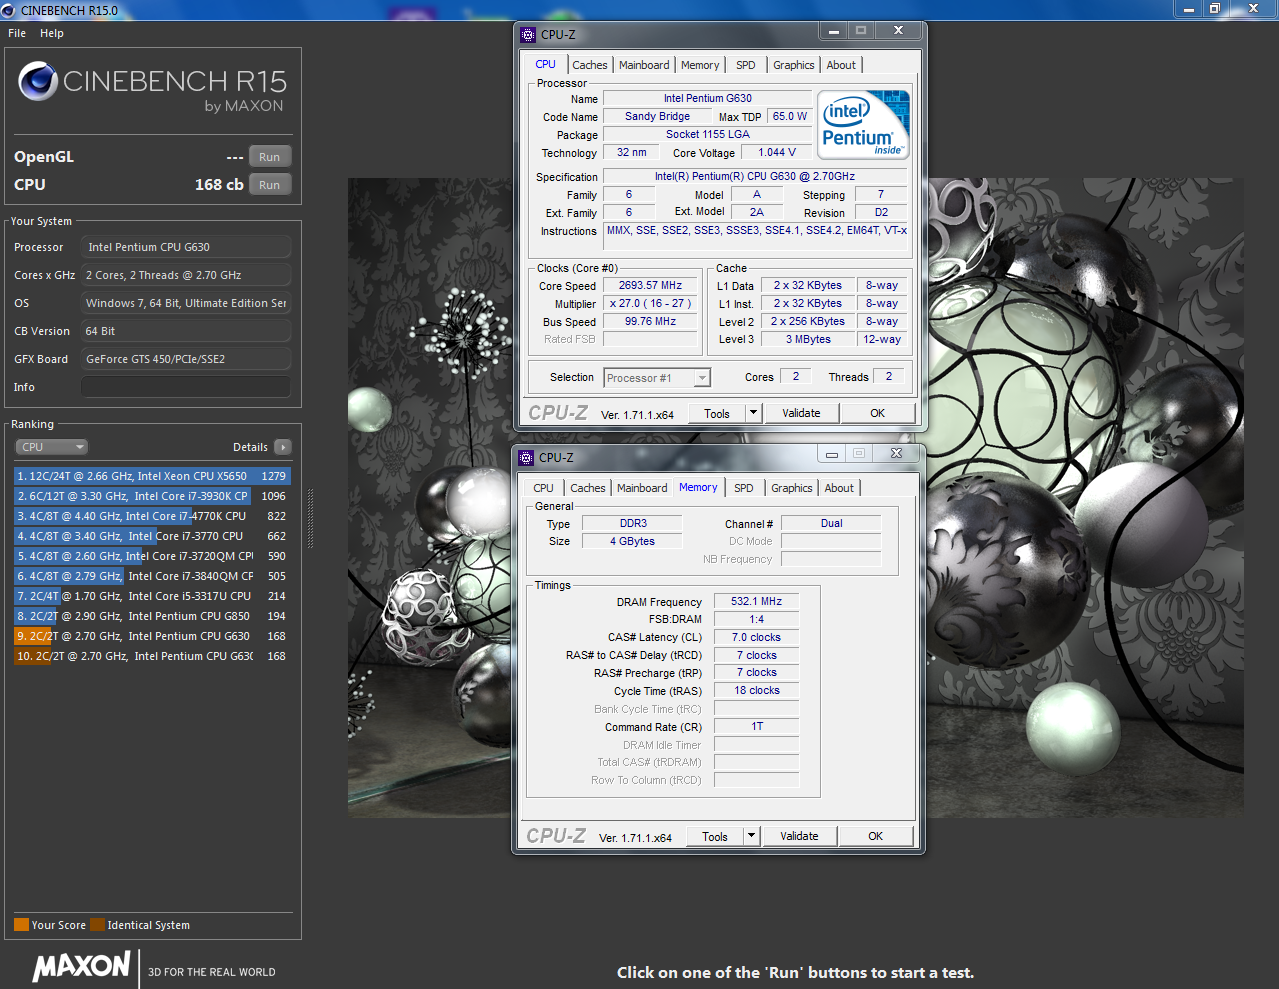Select ranking row Pentium G850 score 194
Viewport: 1279px width, 989px height.
(x=152, y=616)
